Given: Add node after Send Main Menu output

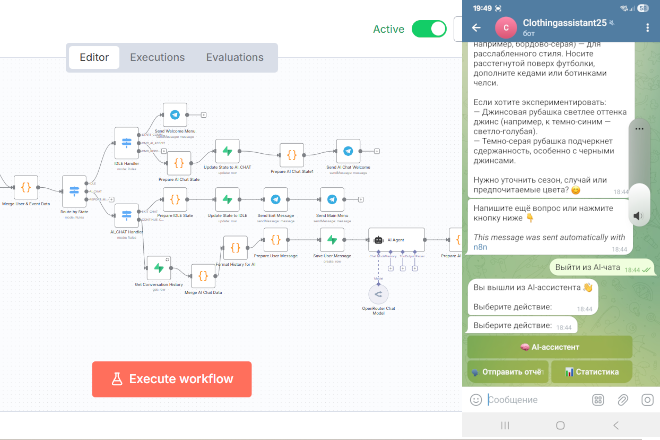Looking at the screenshot, I should [361, 200].
